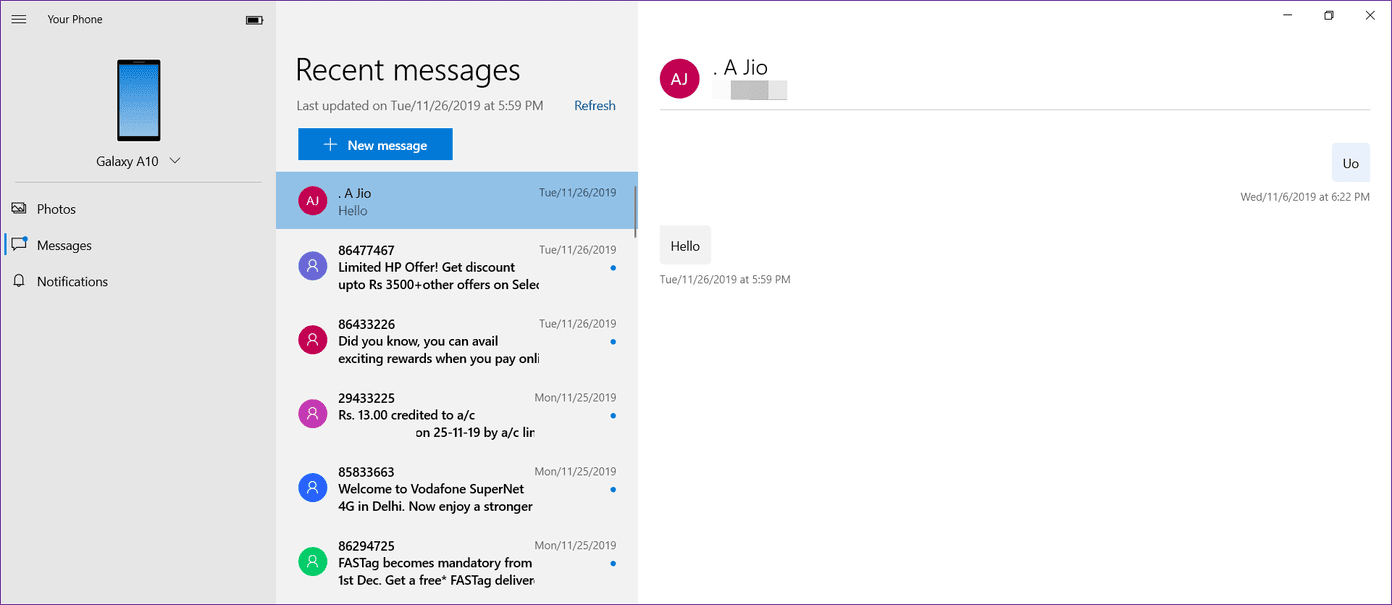
Task: Click the Wed/11/6/2019 at 6:22 PM timestamp
Action: pyautogui.click(x=1305, y=197)
